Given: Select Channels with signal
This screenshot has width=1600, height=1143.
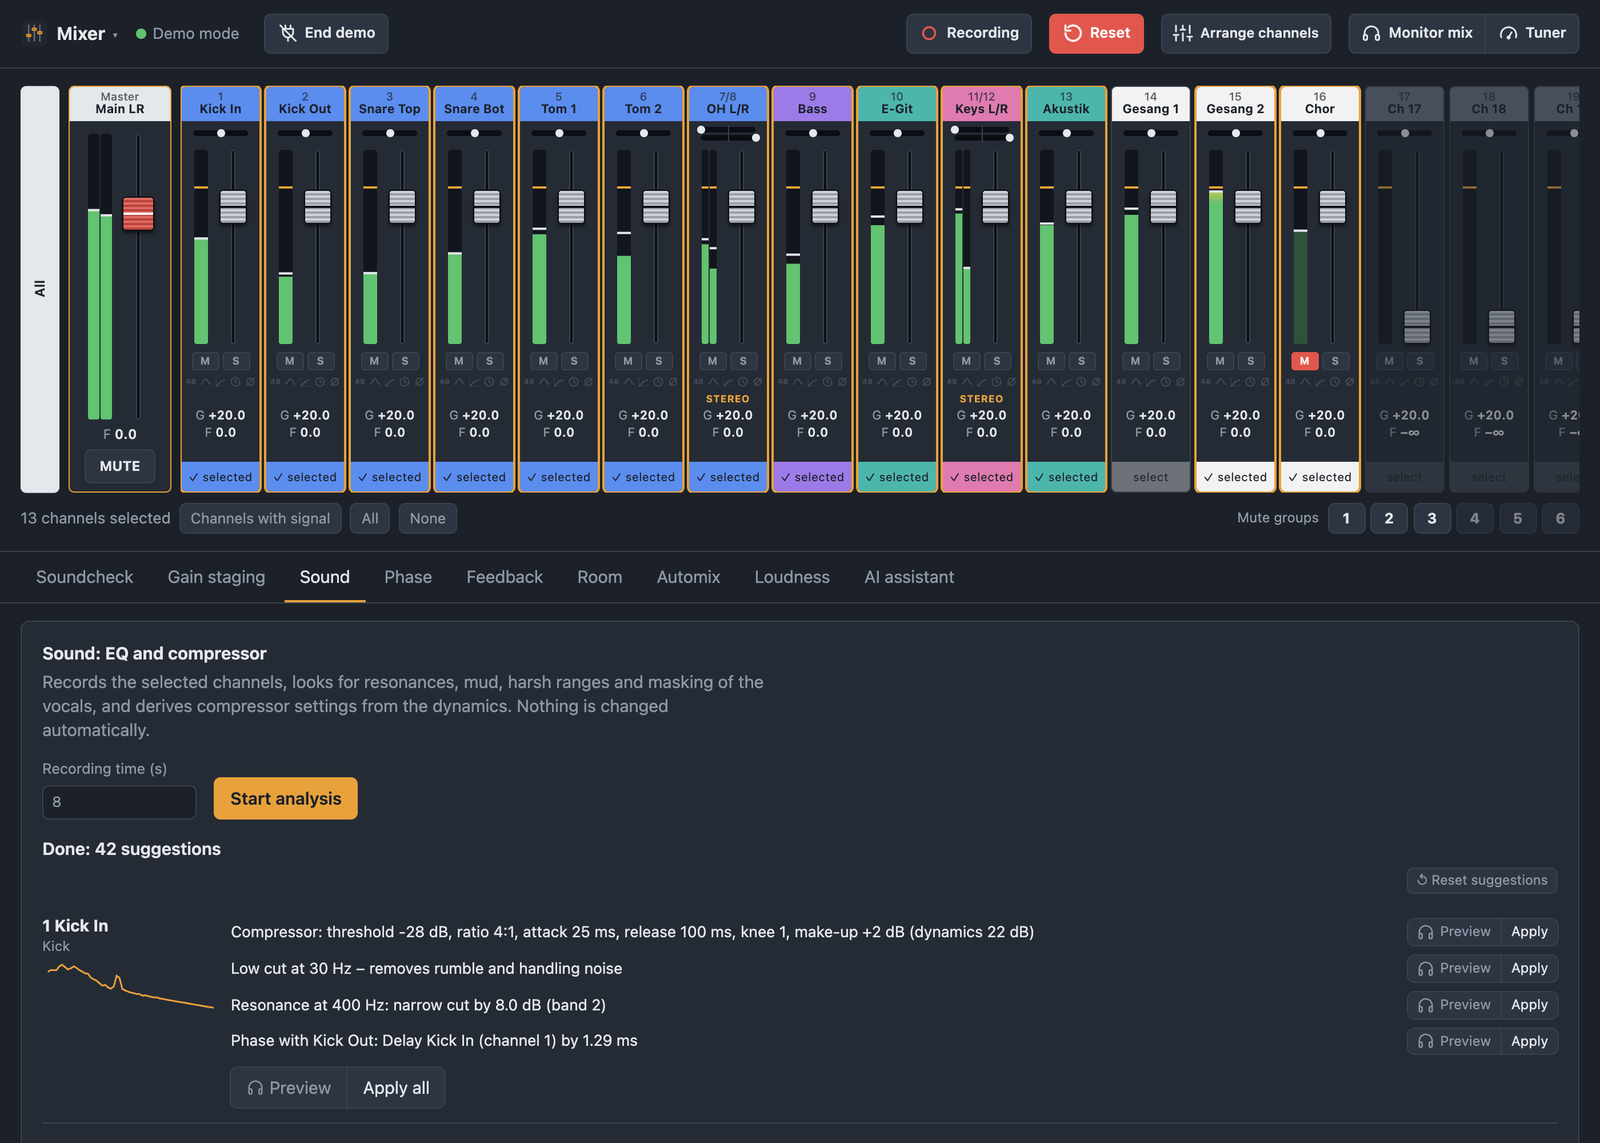Looking at the screenshot, I should click(260, 518).
